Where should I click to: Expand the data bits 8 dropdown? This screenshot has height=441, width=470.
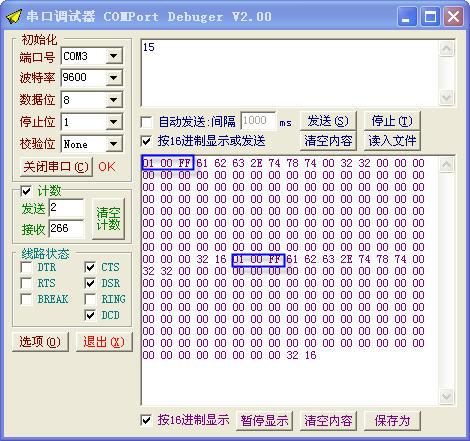pos(114,100)
